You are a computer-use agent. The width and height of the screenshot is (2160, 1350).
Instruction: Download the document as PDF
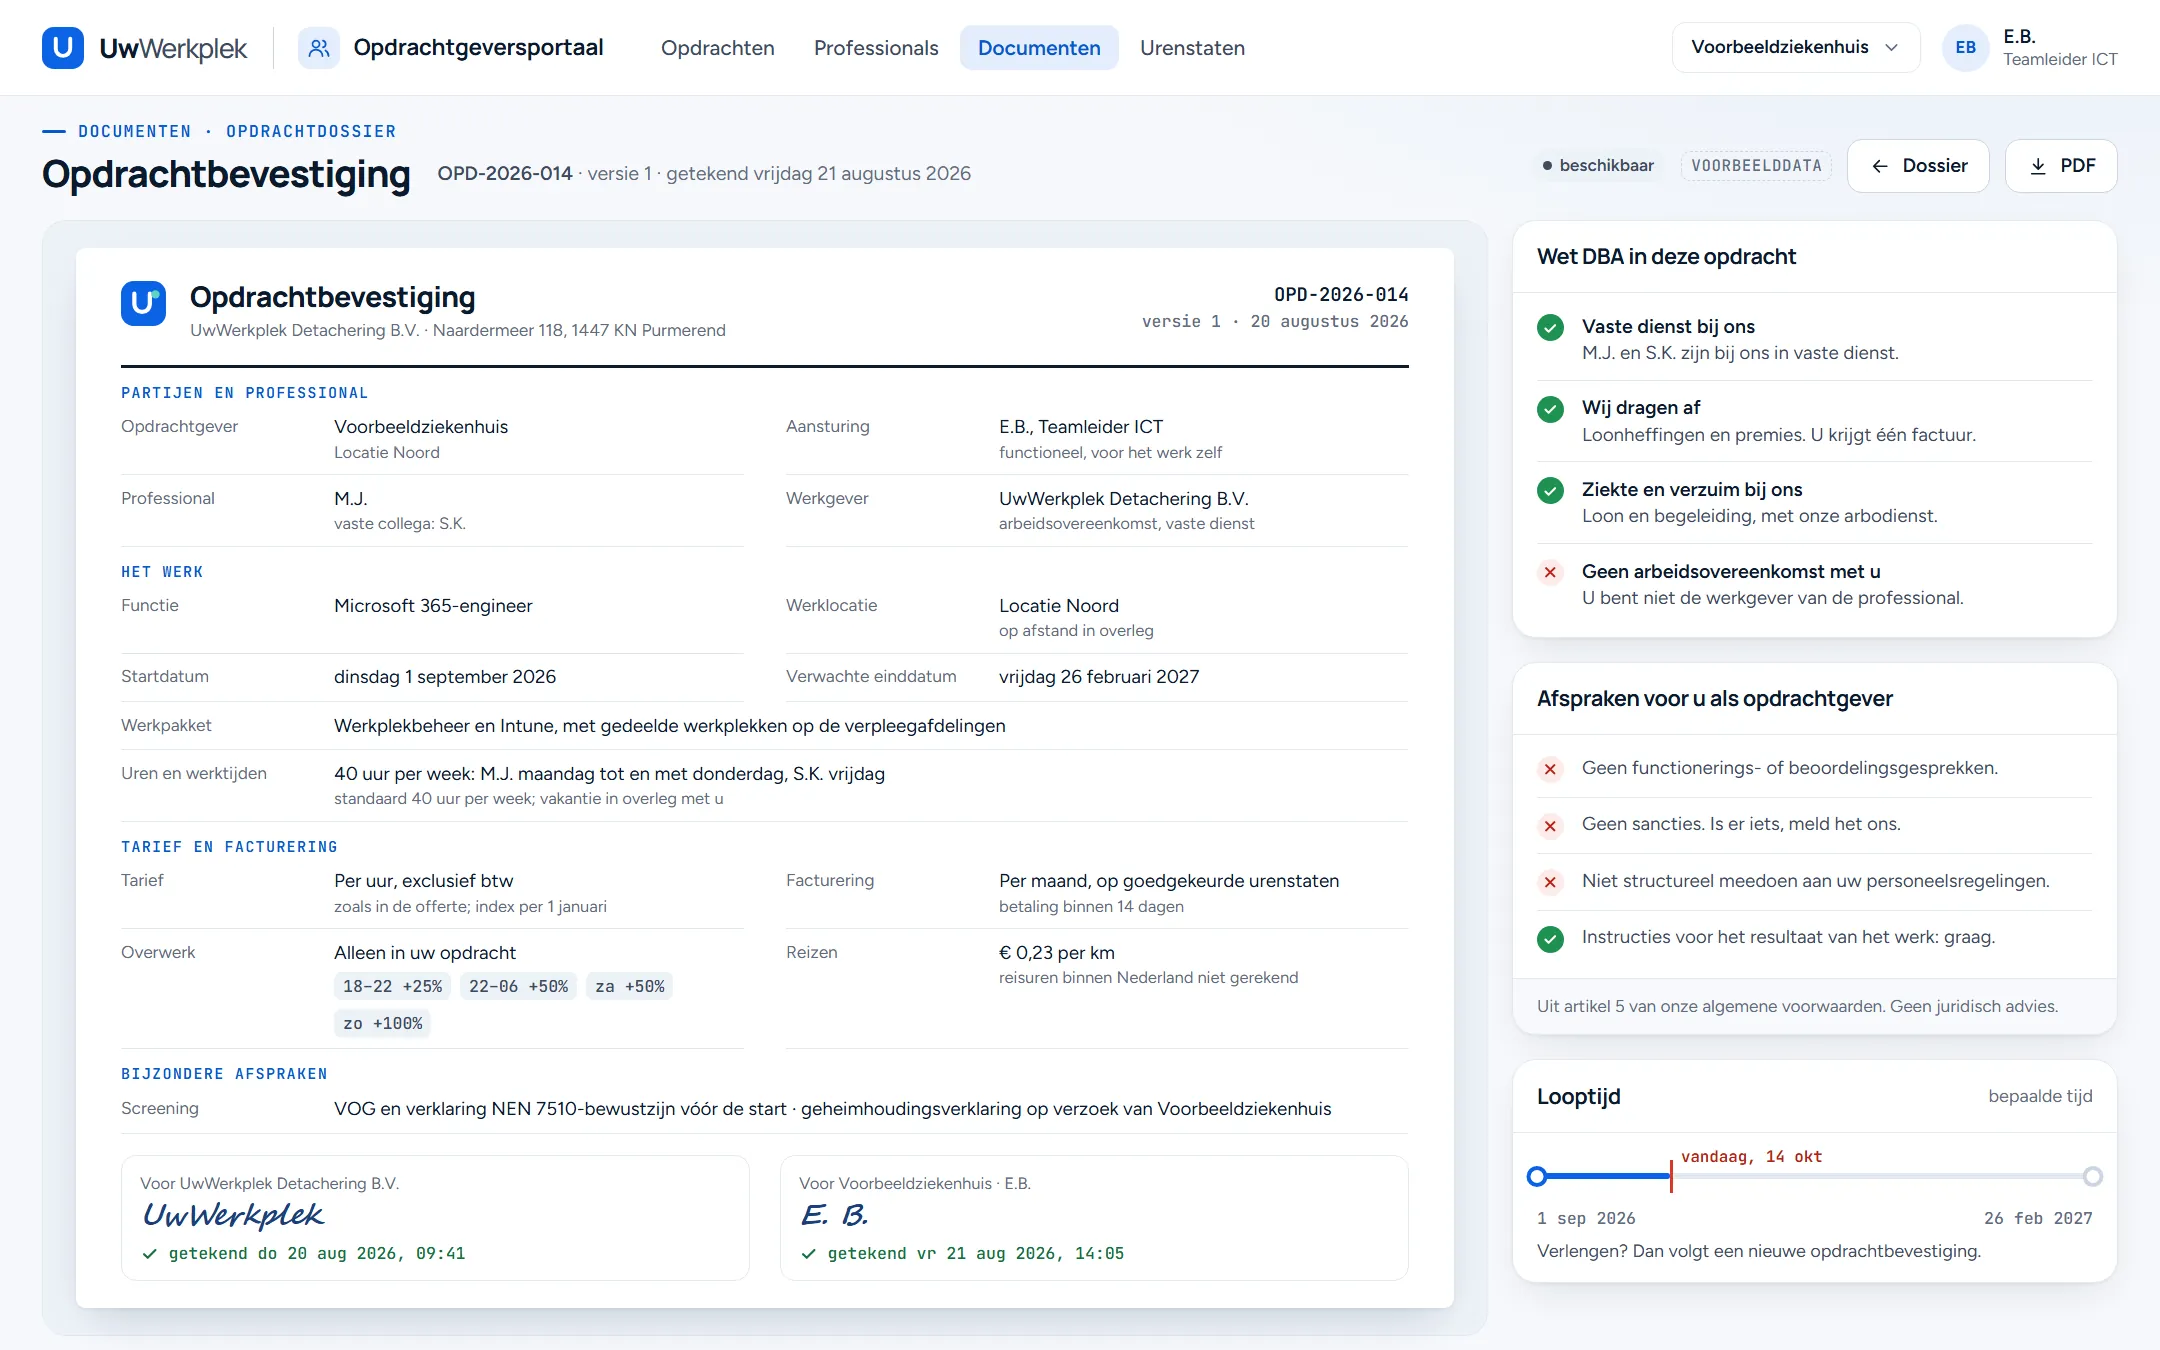pos(2061,166)
